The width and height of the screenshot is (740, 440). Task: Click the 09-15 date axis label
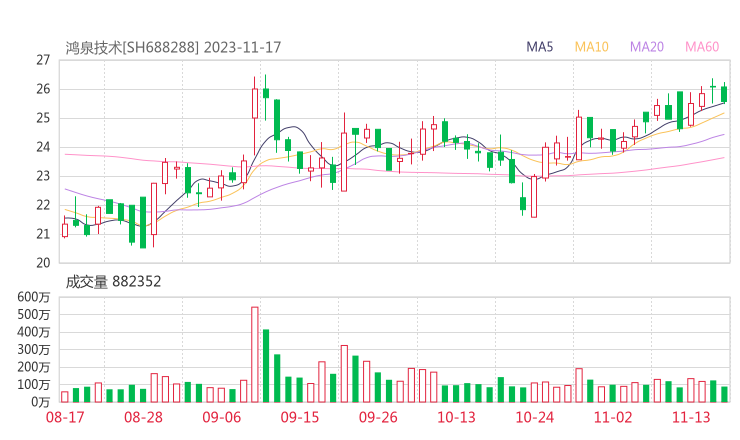pos(299,417)
